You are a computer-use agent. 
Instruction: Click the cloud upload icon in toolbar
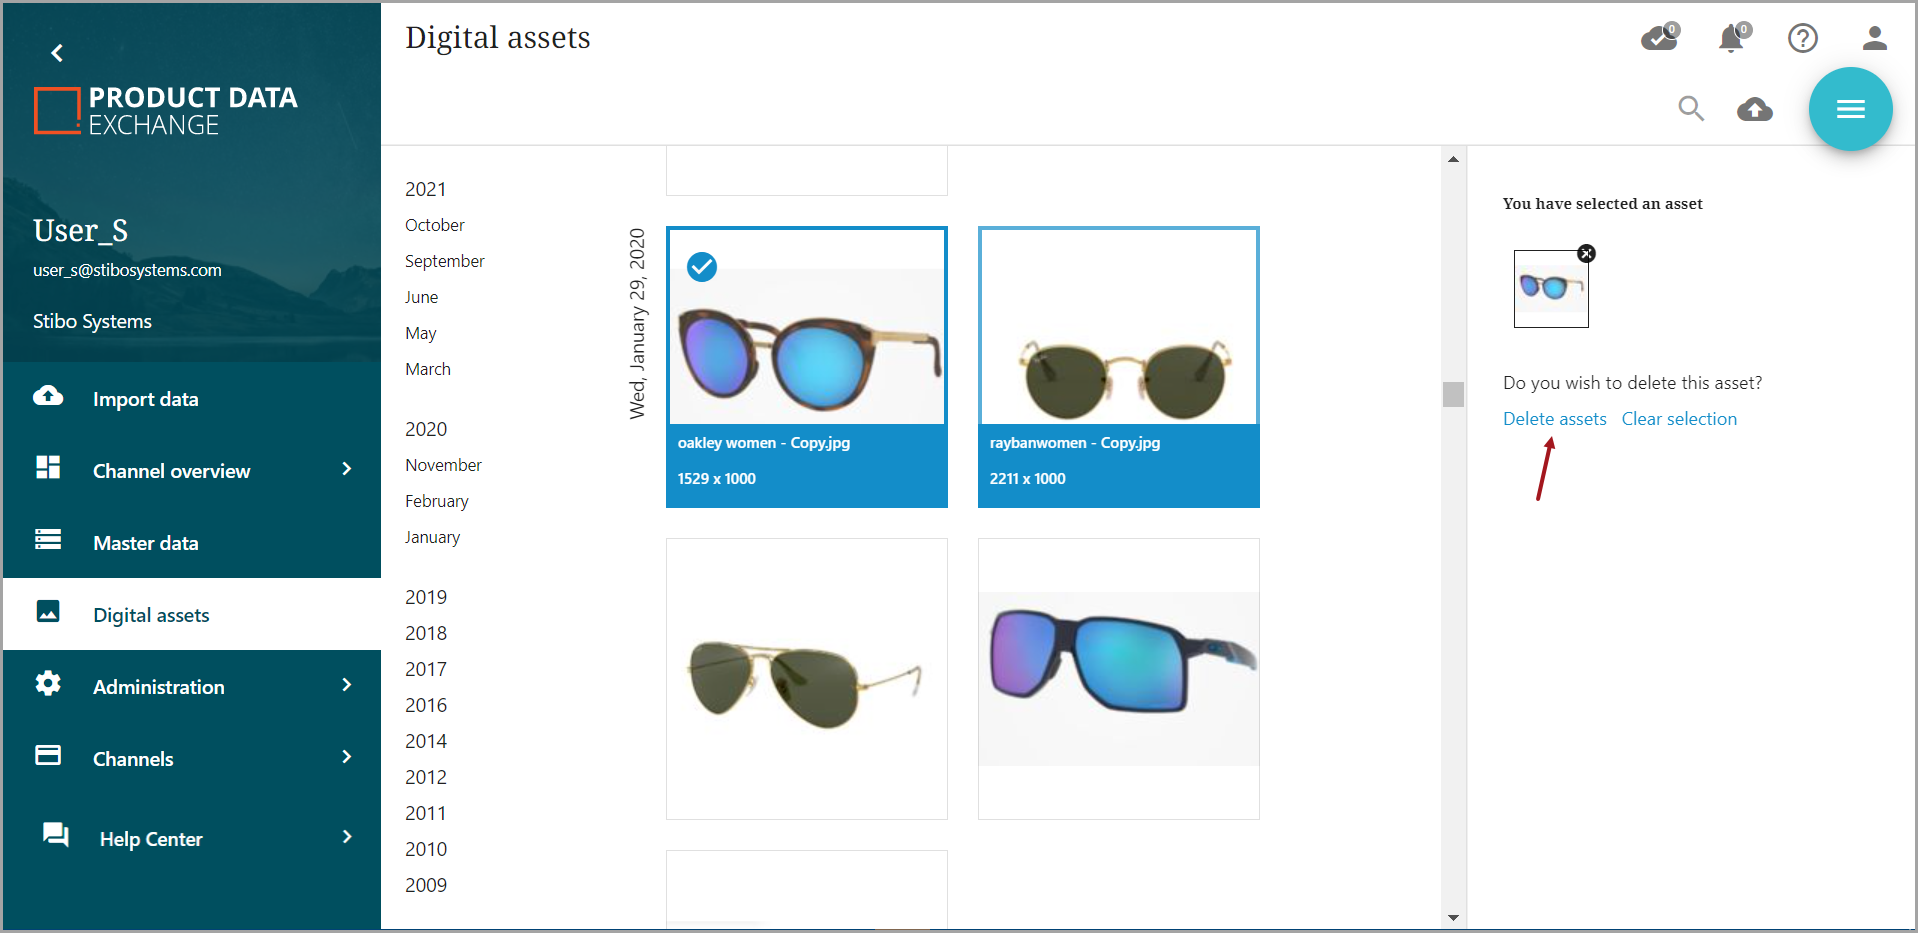[1754, 109]
